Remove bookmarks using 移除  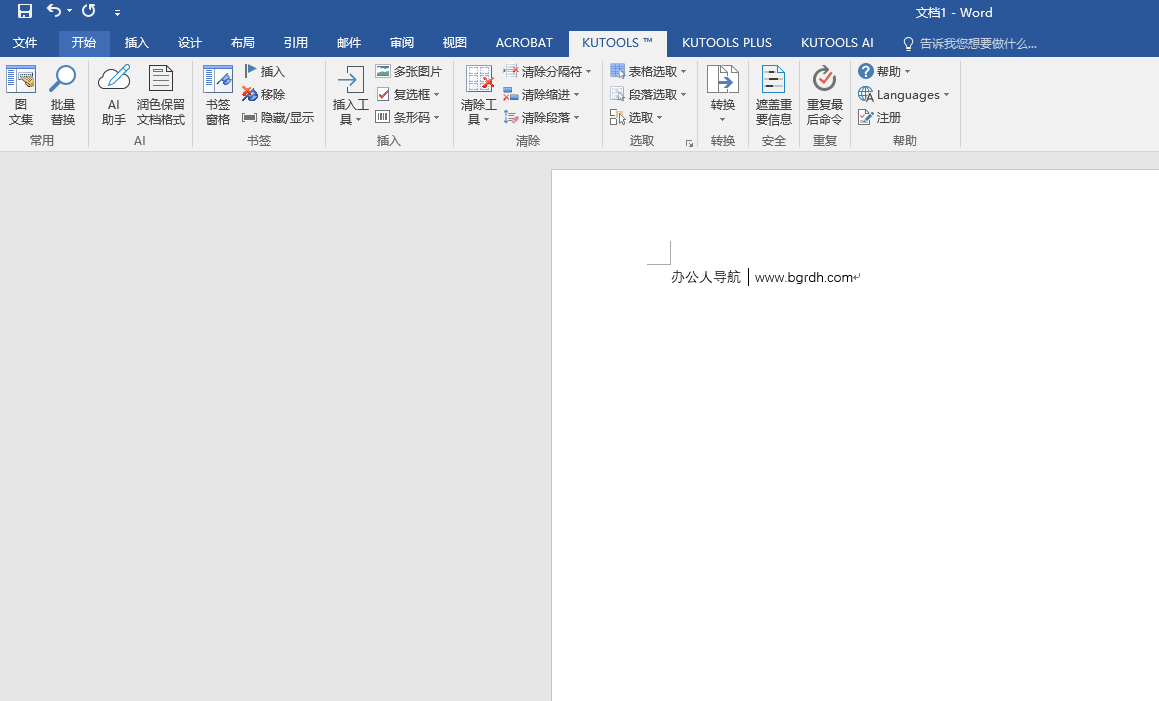pyautogui.click(x=264, y=94)
